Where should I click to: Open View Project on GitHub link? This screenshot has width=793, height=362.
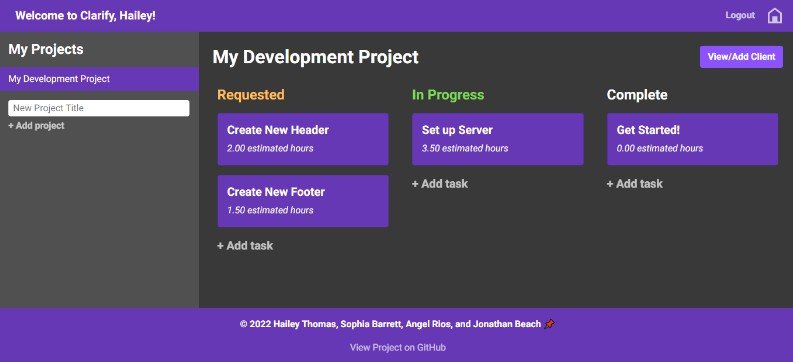[x=398, y=347]
